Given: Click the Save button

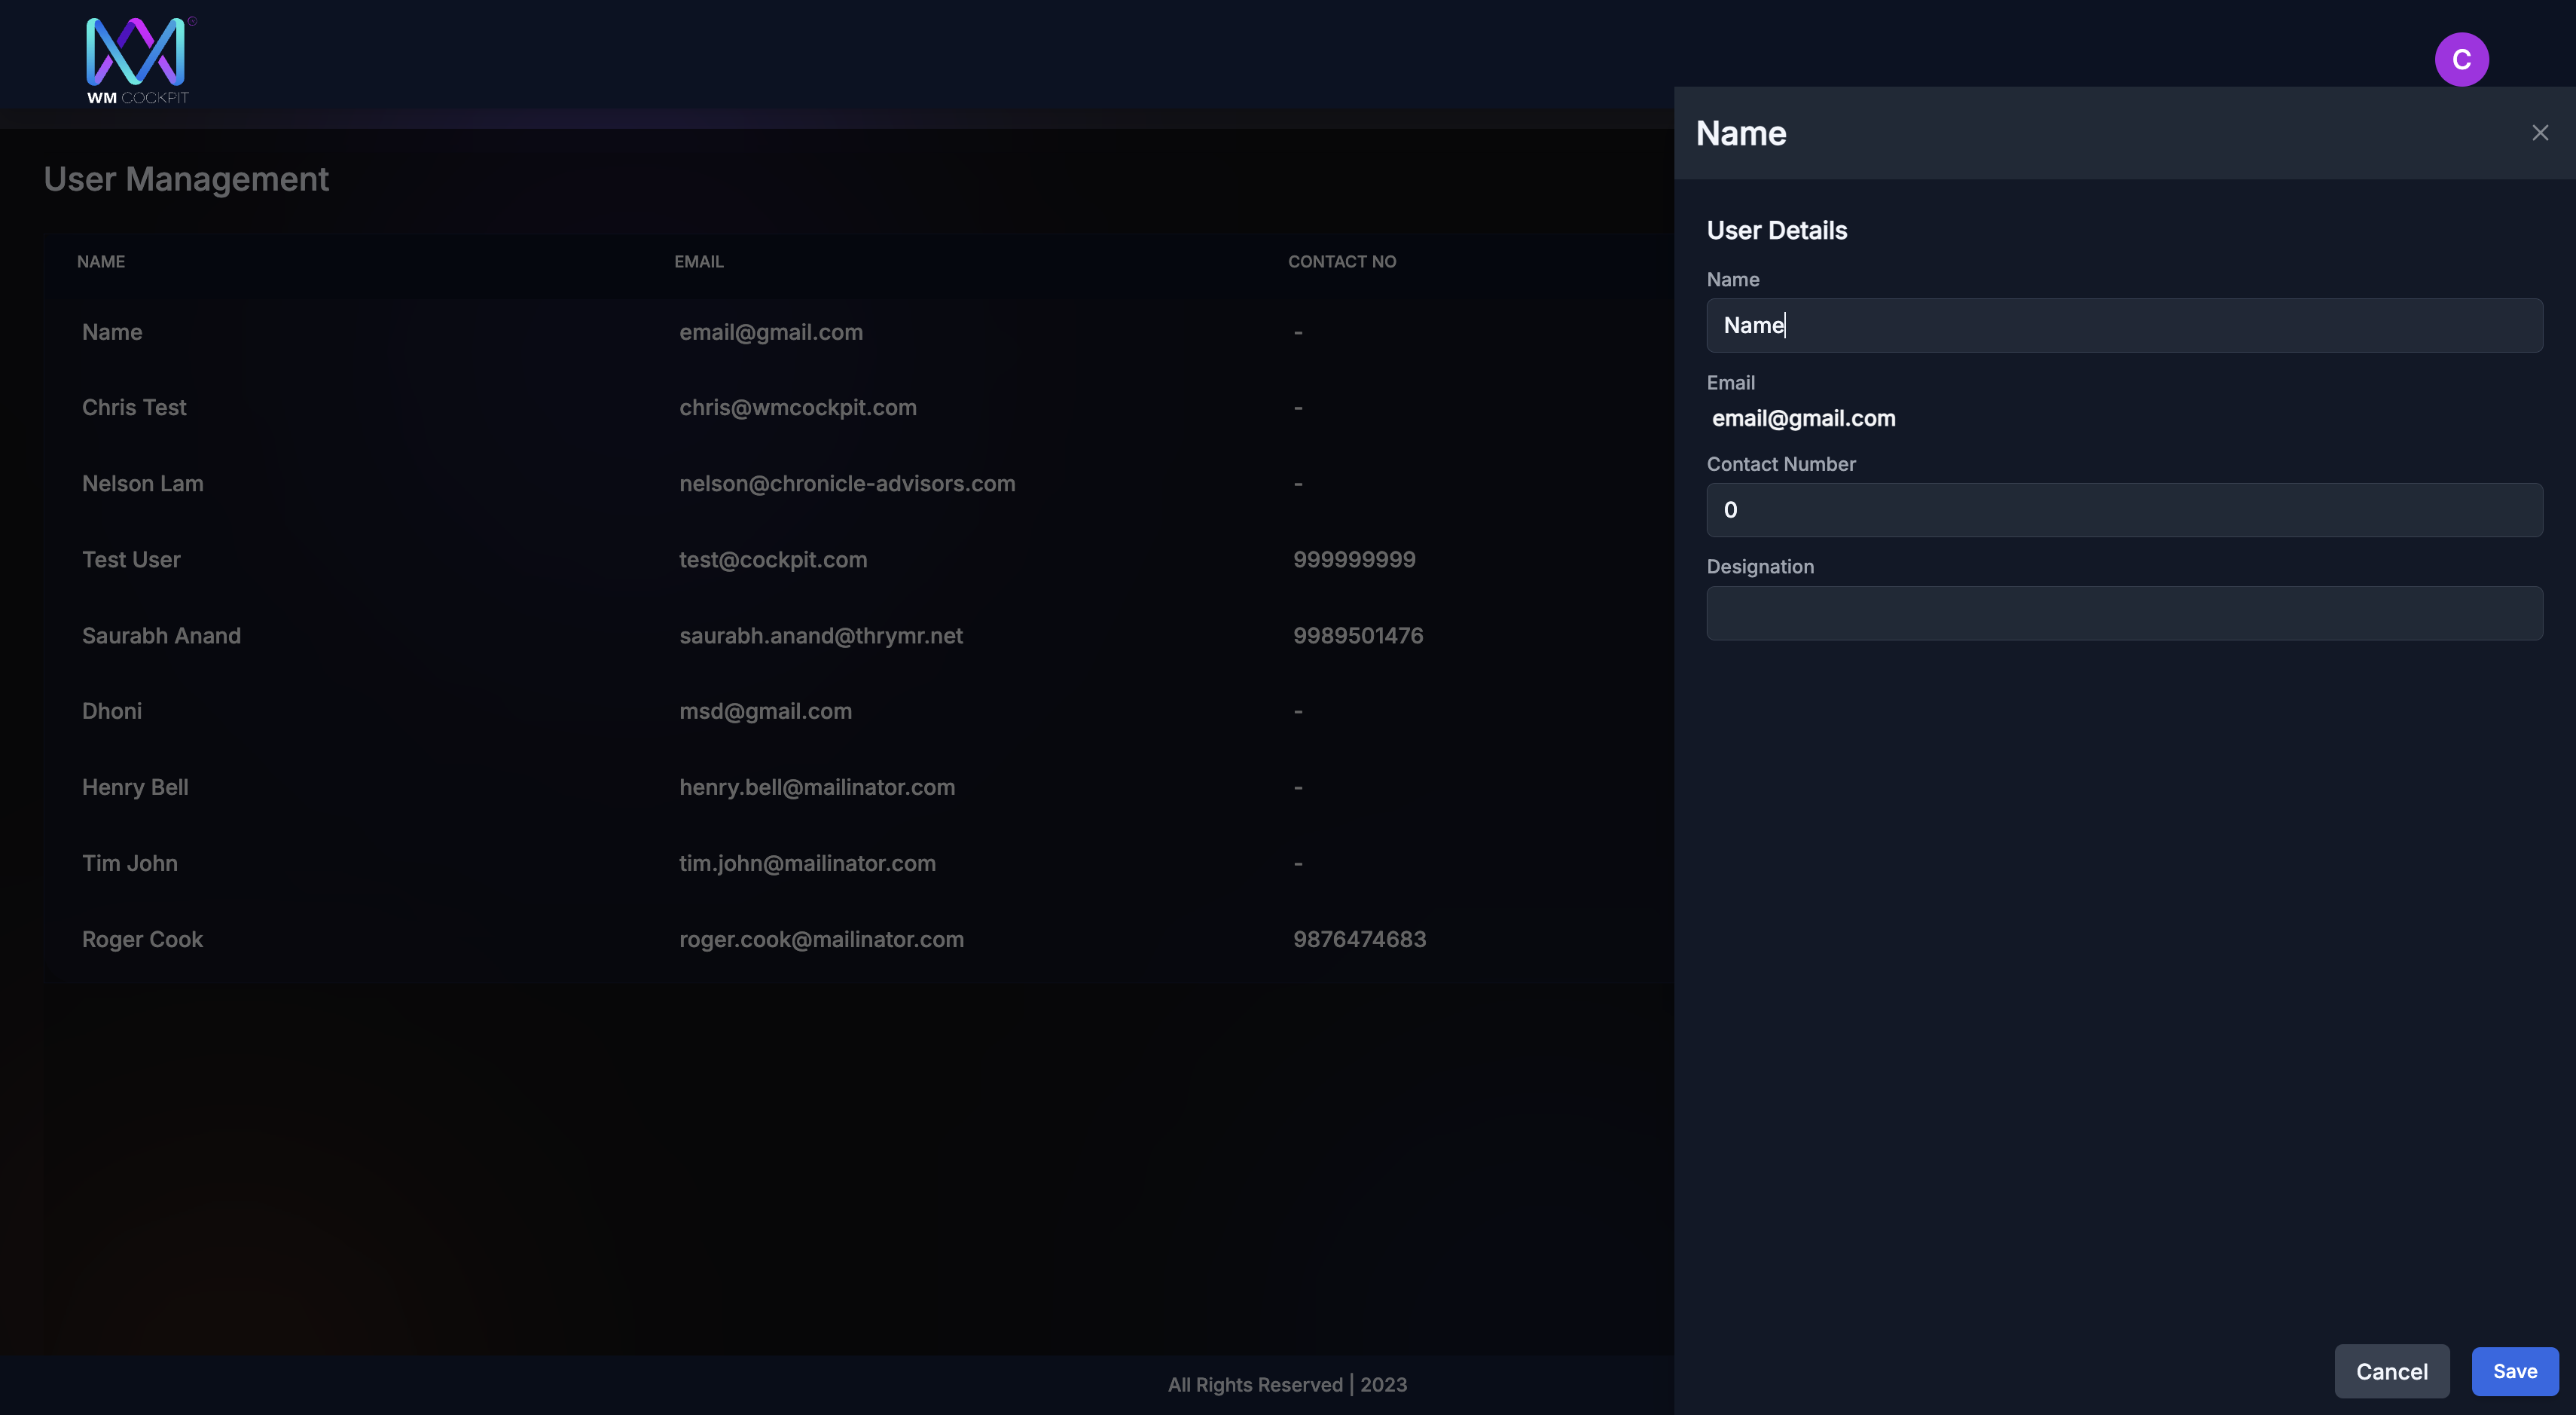Looking at the screenshot, I should (x=2514, y=1371).
